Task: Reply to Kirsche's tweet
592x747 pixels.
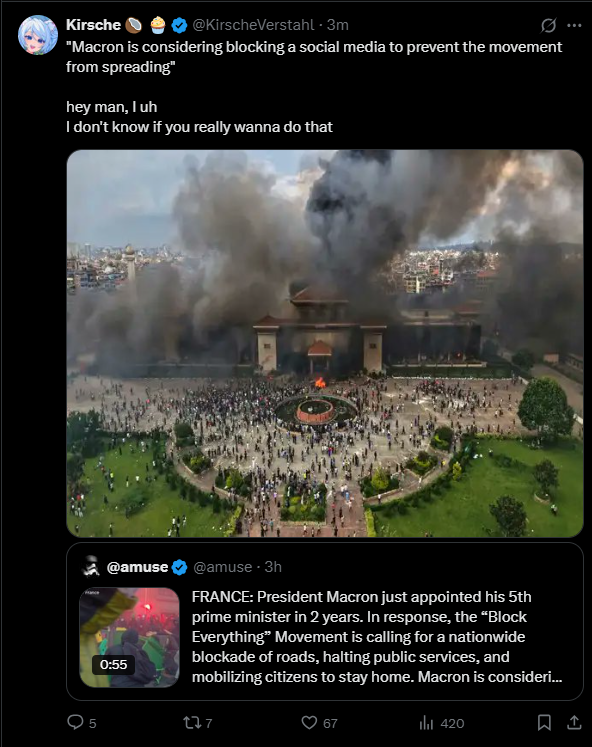Action: [x=81, y=723]
